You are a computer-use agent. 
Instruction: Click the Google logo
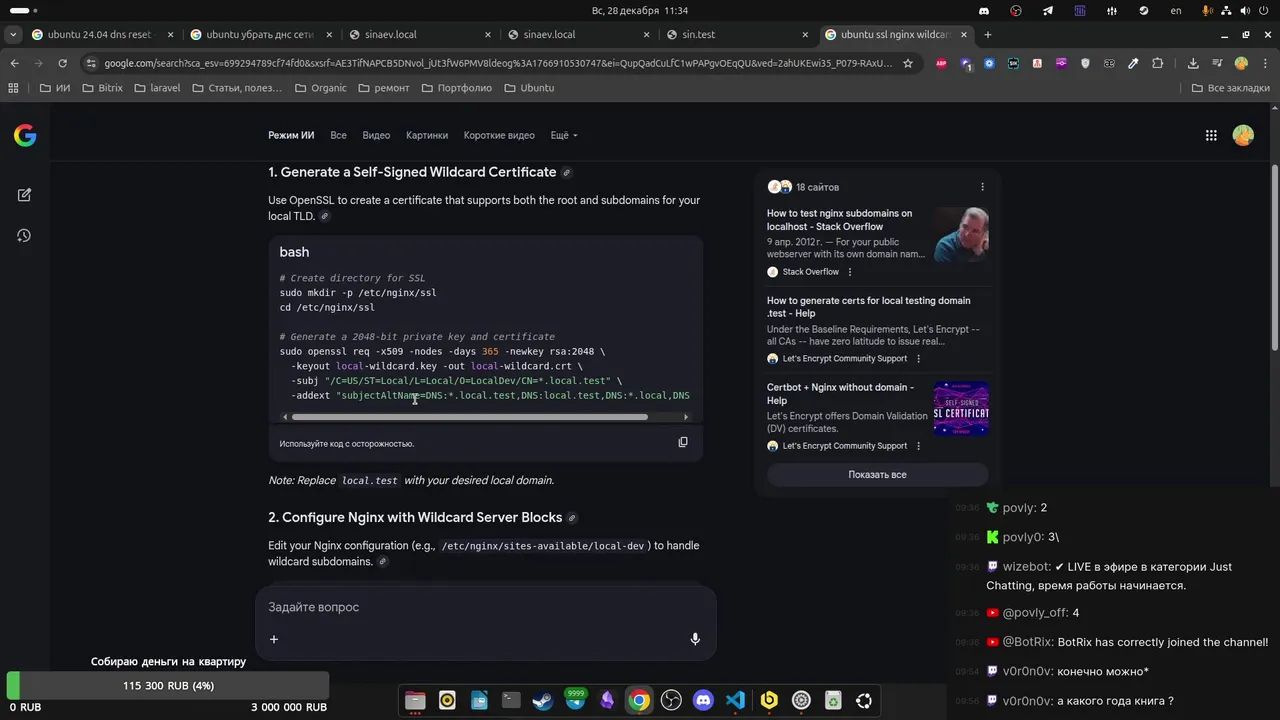tap(25, 136)
